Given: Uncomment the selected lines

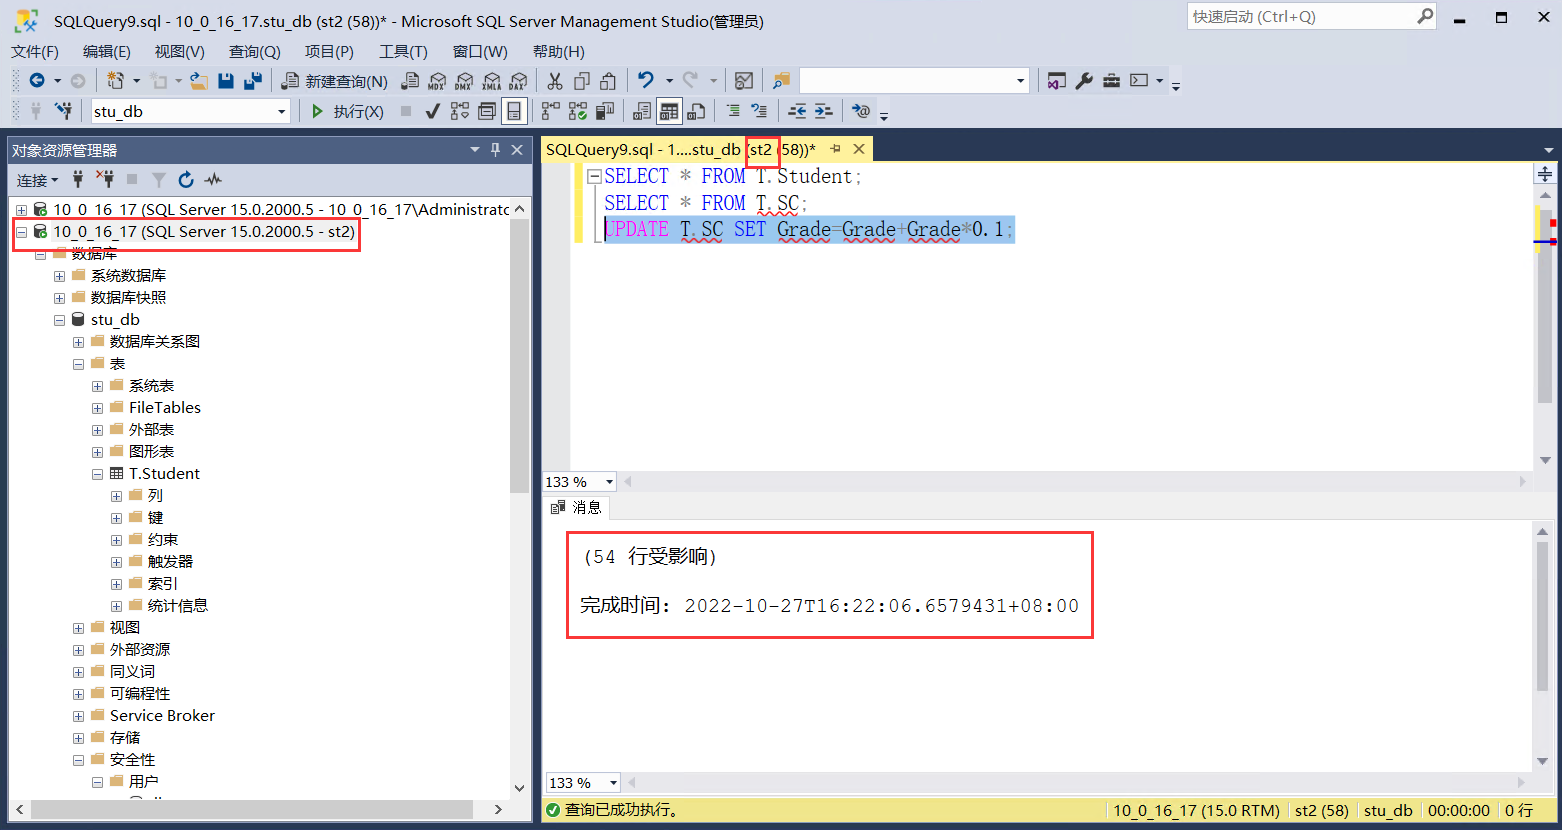Looking at the screenshot, I should 759,111.
